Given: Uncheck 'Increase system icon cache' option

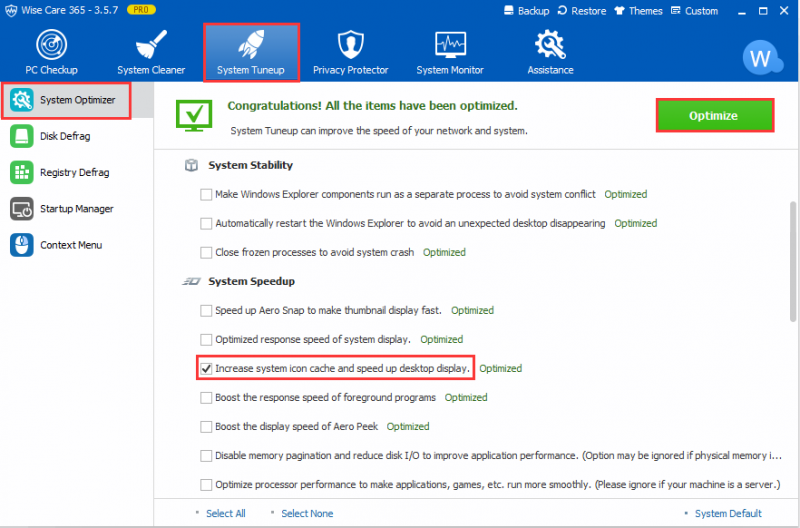Looking at the screenshot, I should point(206,369).
